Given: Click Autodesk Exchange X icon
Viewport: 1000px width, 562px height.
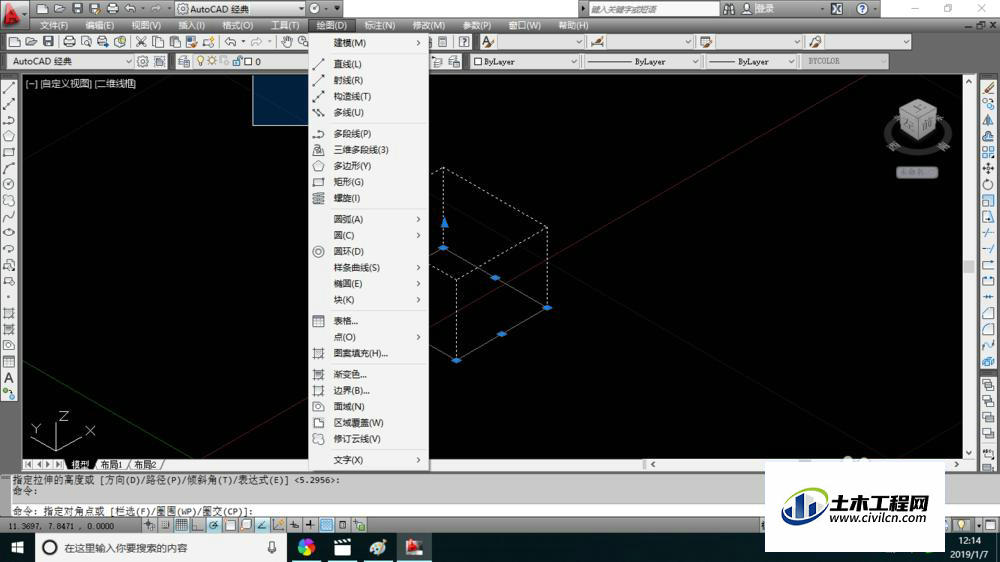Looking at the screenshot, I should point(837,9).
